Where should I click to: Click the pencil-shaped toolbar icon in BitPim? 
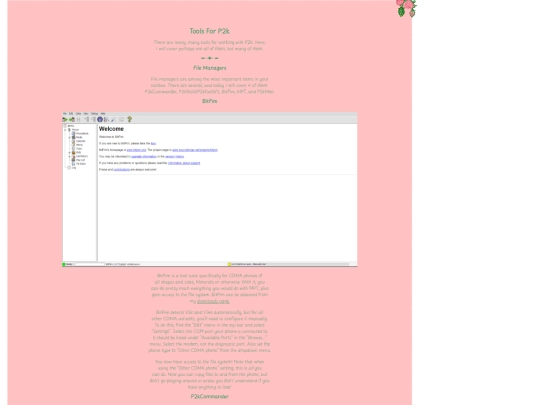click(113, 120)
